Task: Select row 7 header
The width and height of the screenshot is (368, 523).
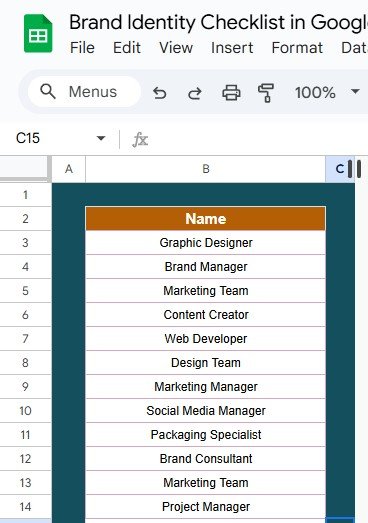Action: (25, 339)
